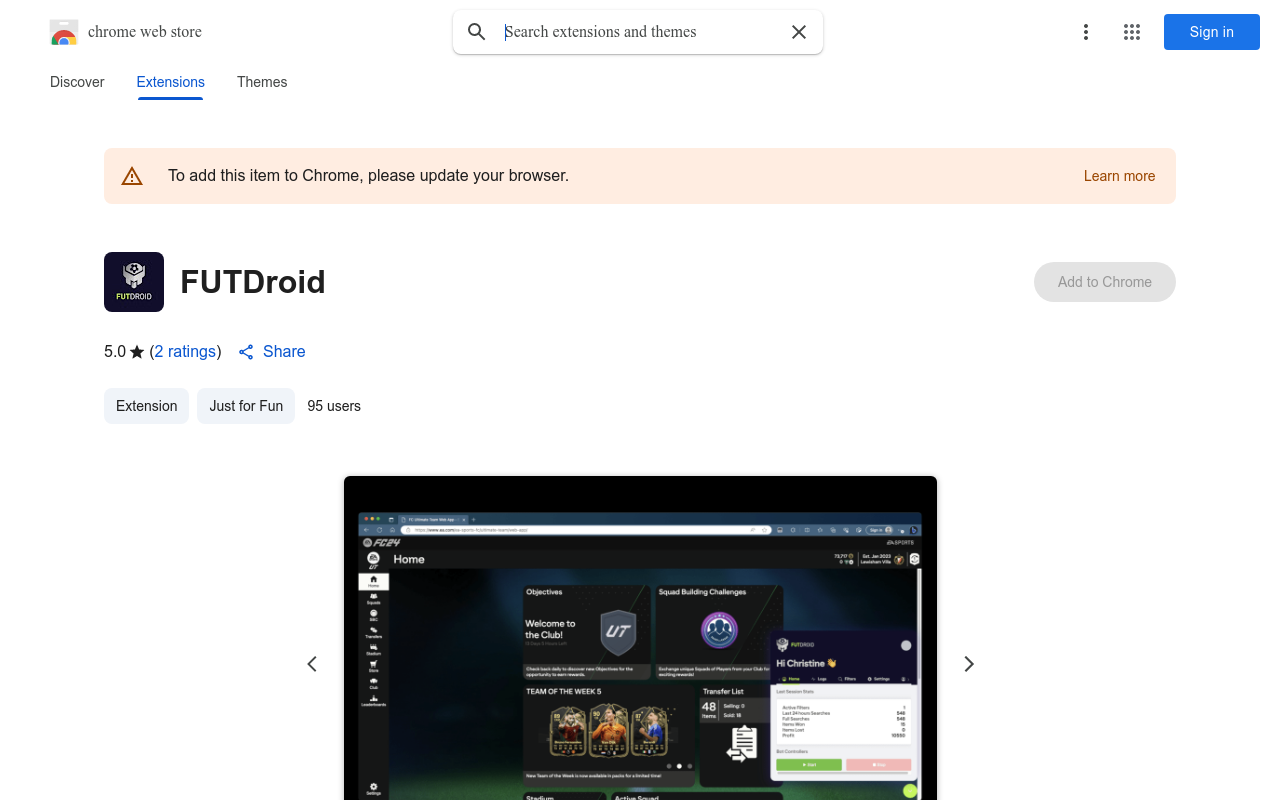Open the three-dot more options menu
The width and height of the screenshot is (1280, 800).
click(x=1086, y=32)
